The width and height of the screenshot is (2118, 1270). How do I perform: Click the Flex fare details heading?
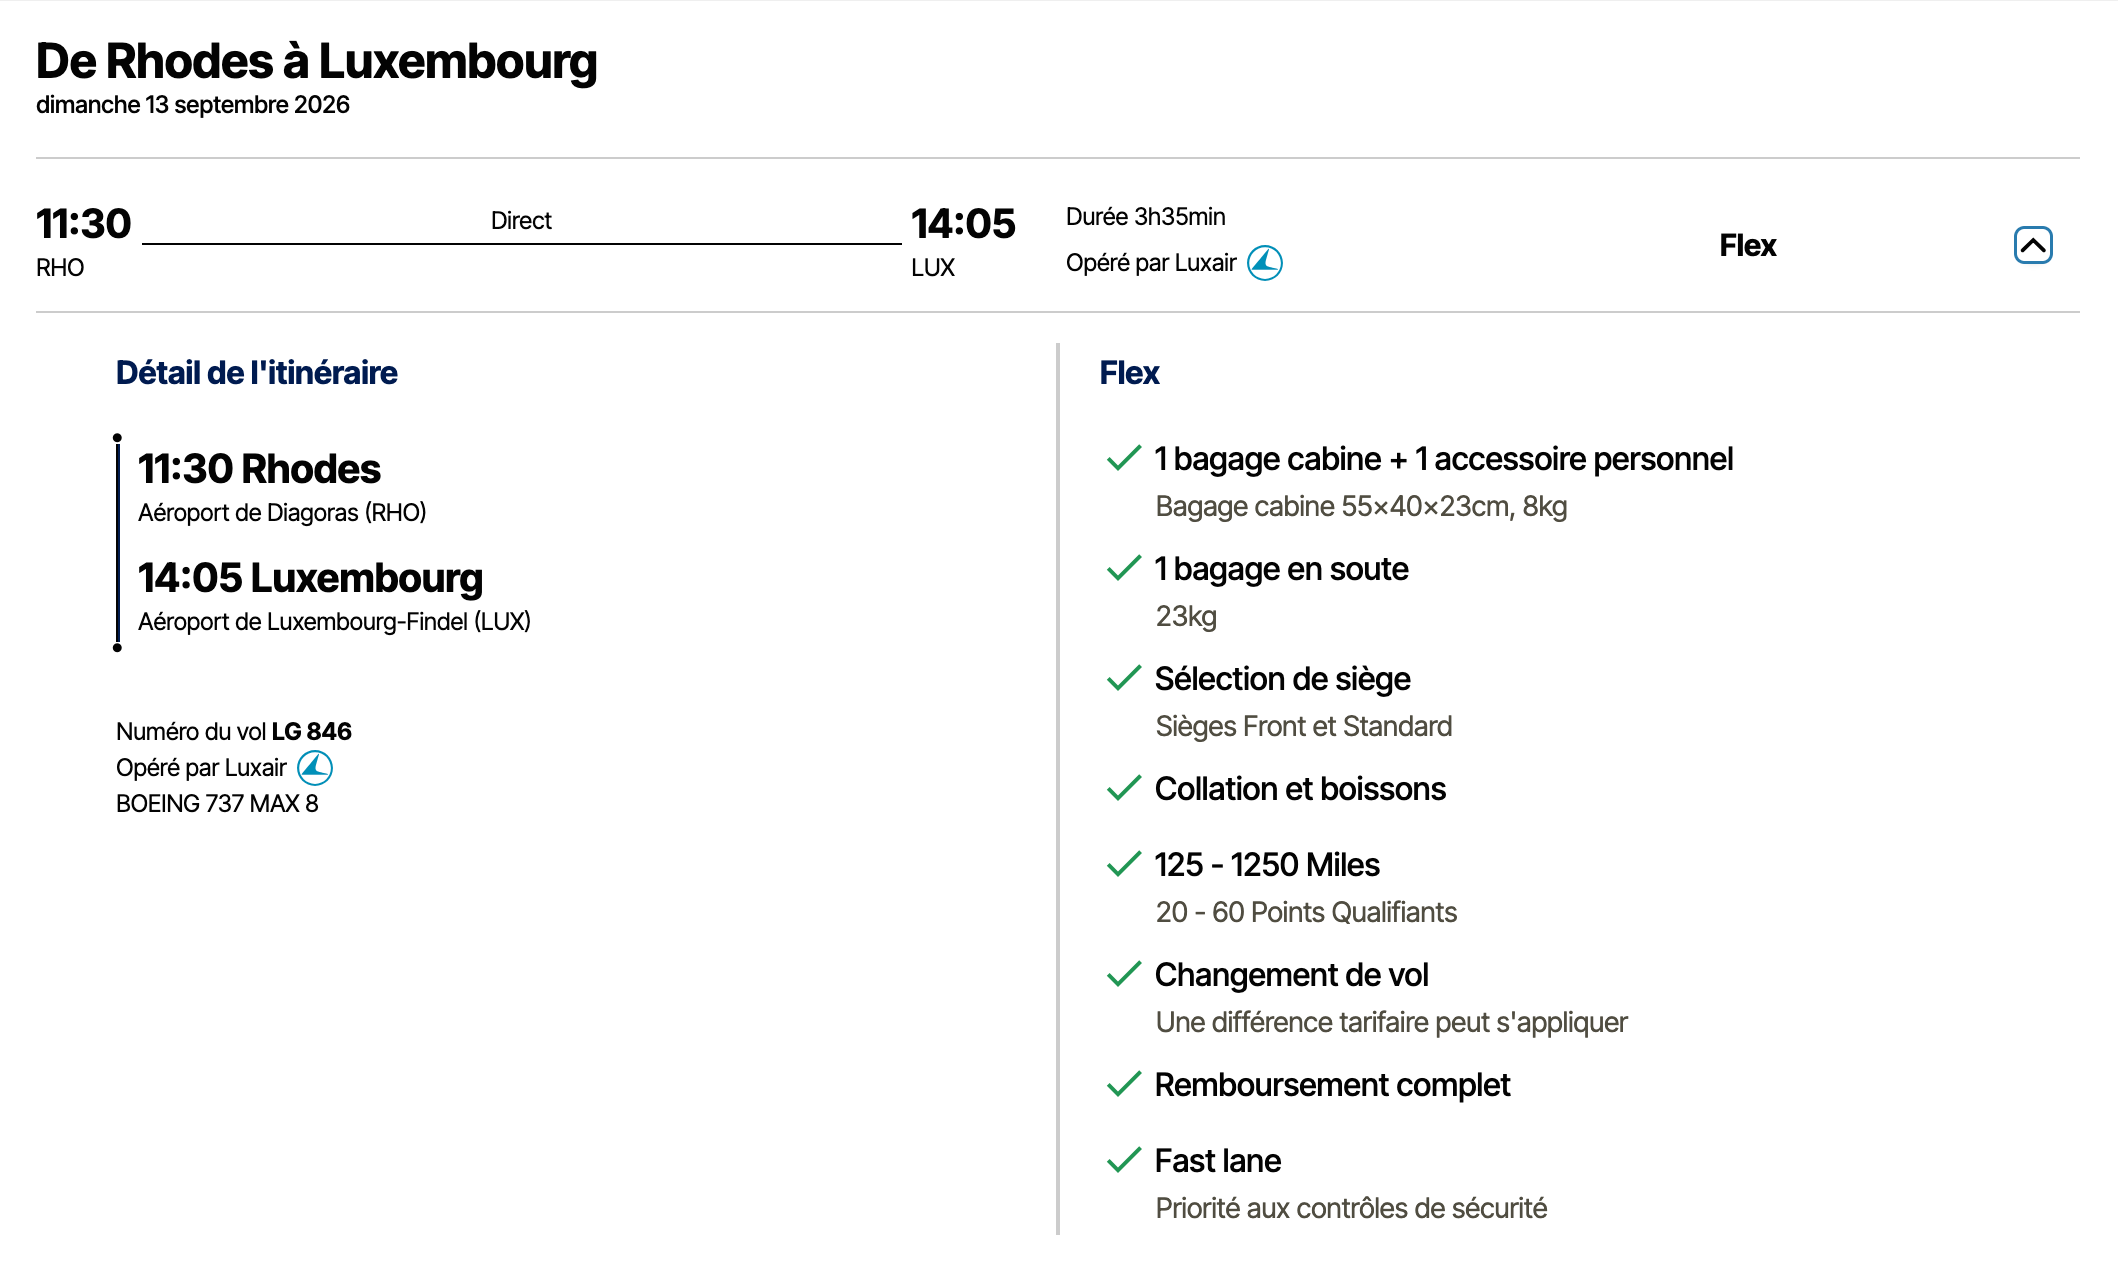[1129, 373]
